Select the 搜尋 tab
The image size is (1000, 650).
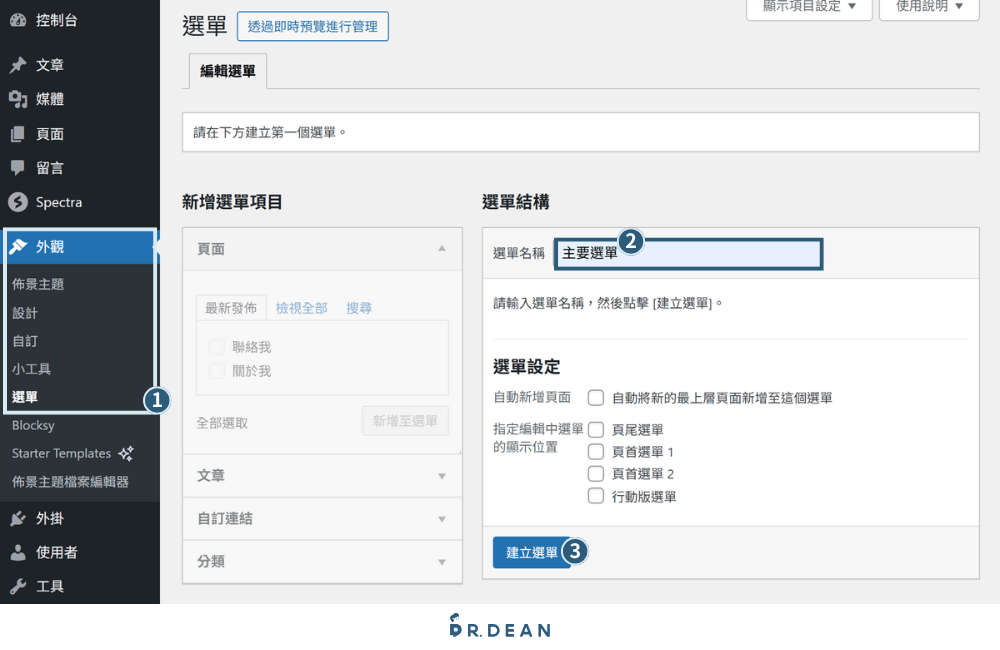(359, 308)
